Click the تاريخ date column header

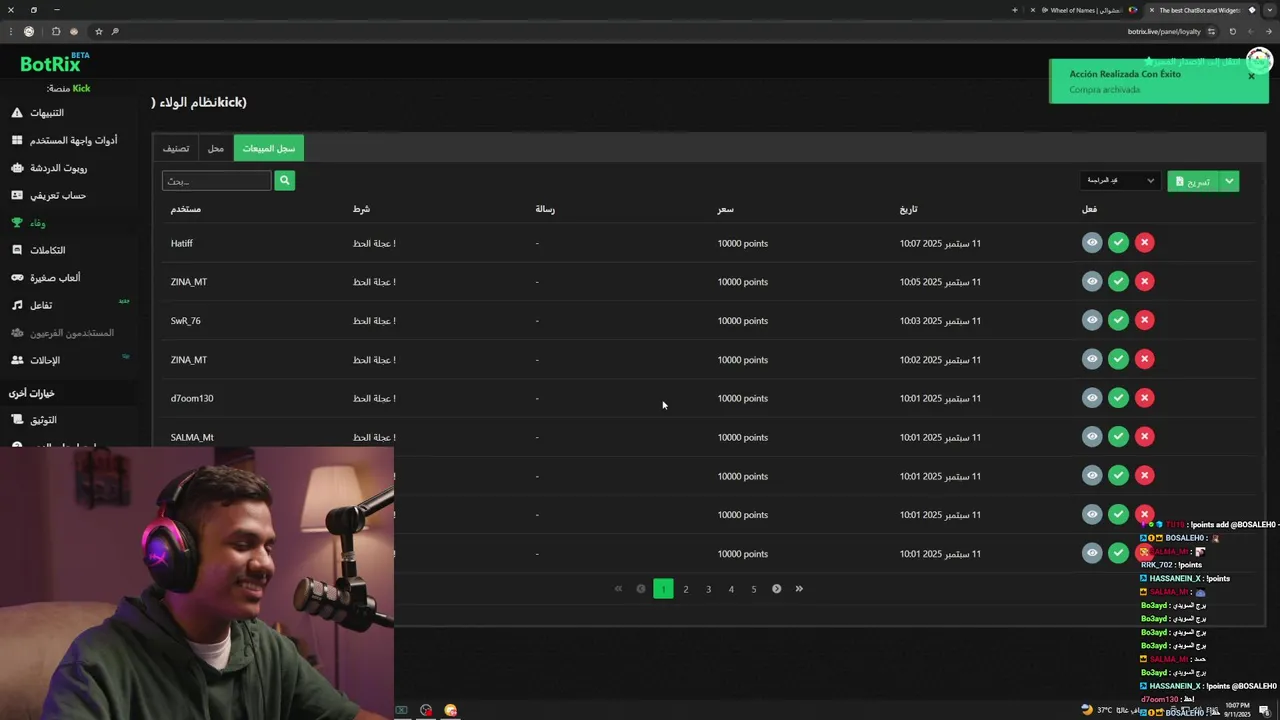pyautogui.click(x=908, y=209)
